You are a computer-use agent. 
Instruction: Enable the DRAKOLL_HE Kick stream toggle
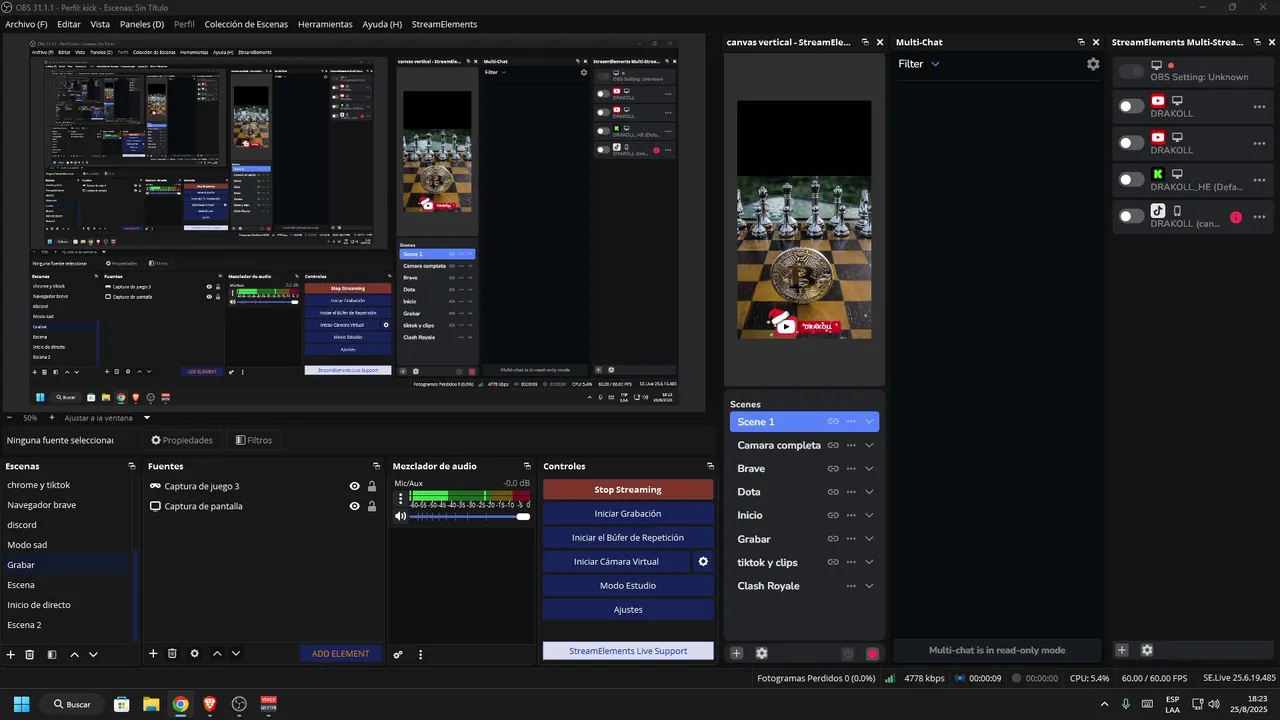pos(1131,180)
